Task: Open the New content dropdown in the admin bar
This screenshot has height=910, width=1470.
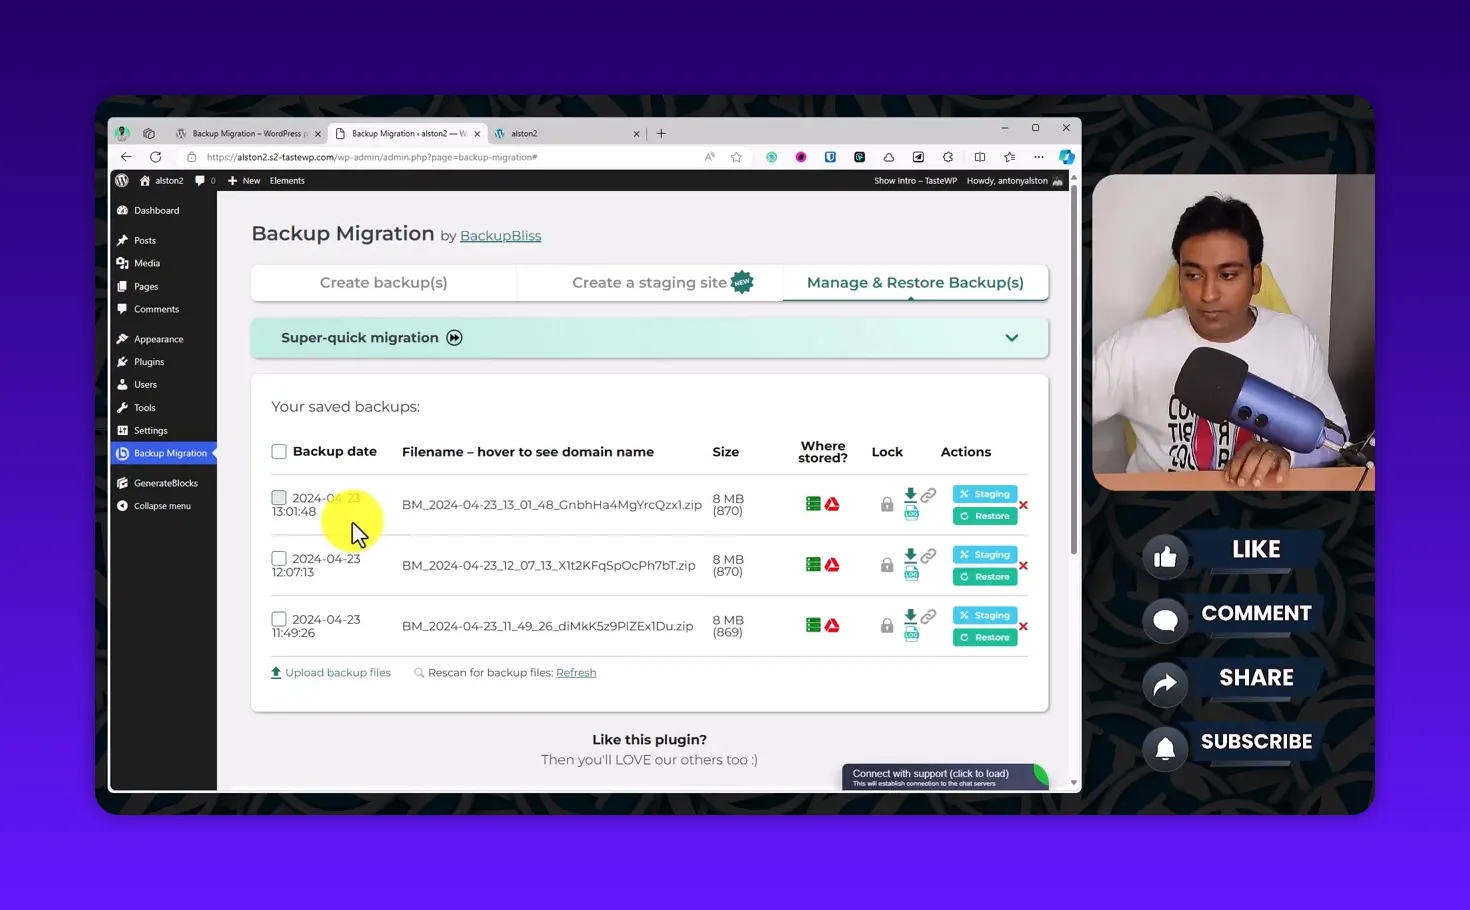Action: (x=244, y=181)
